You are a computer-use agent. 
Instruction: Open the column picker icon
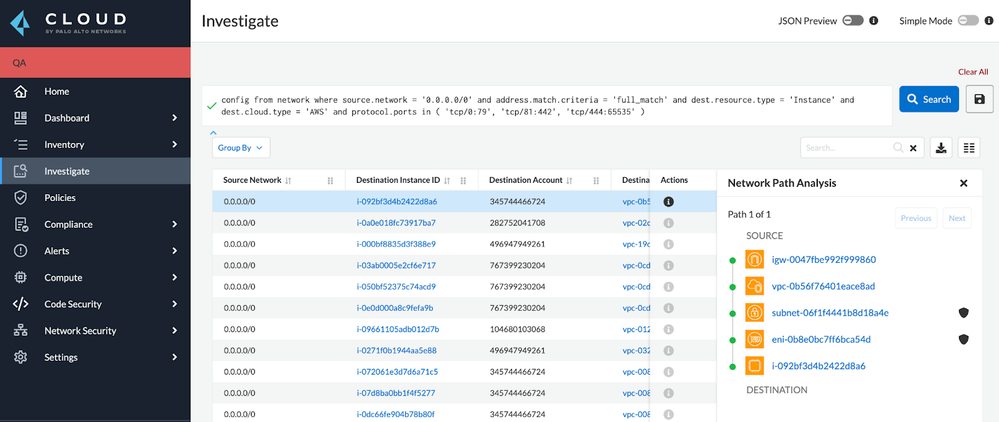coord(969,148)
